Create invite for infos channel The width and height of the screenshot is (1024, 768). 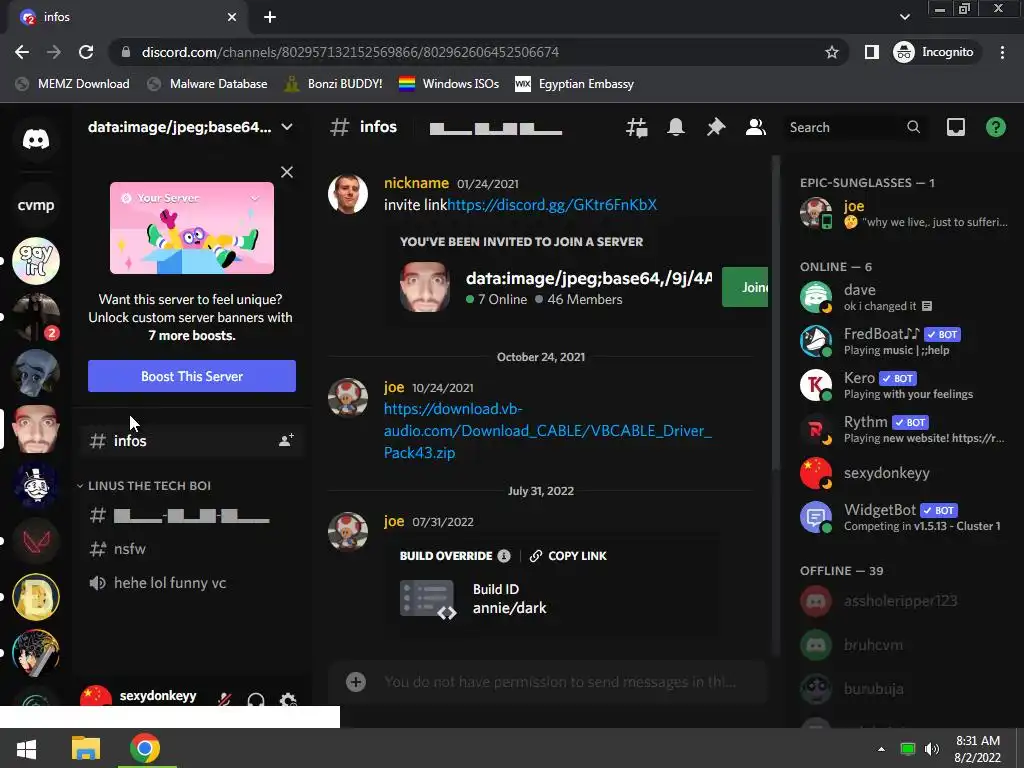[x=286, y=441]
